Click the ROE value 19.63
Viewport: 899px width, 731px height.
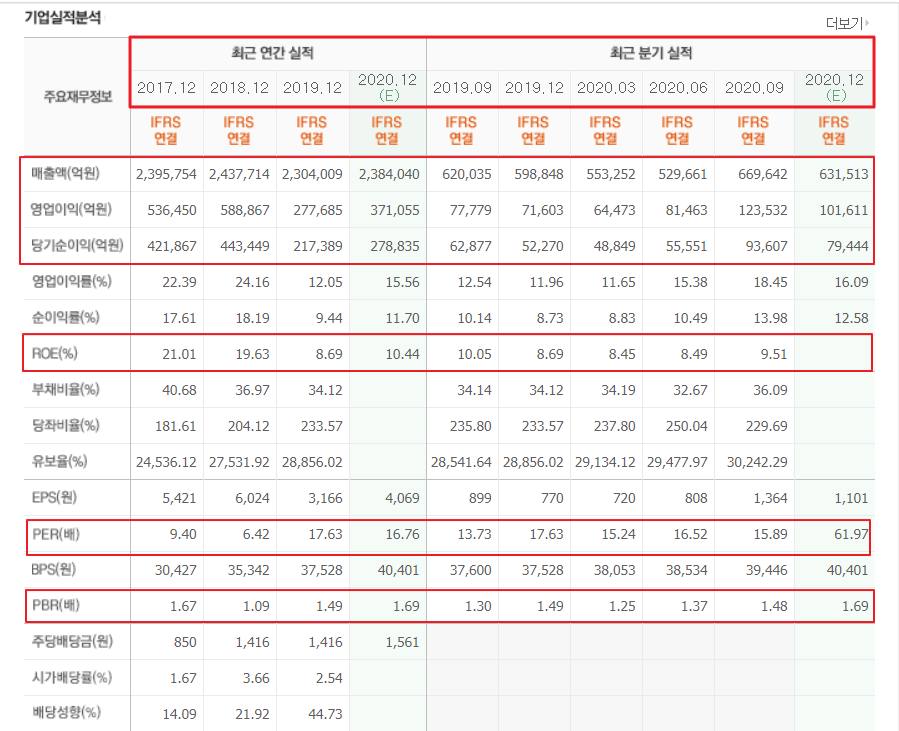click(x=252, y=354)
